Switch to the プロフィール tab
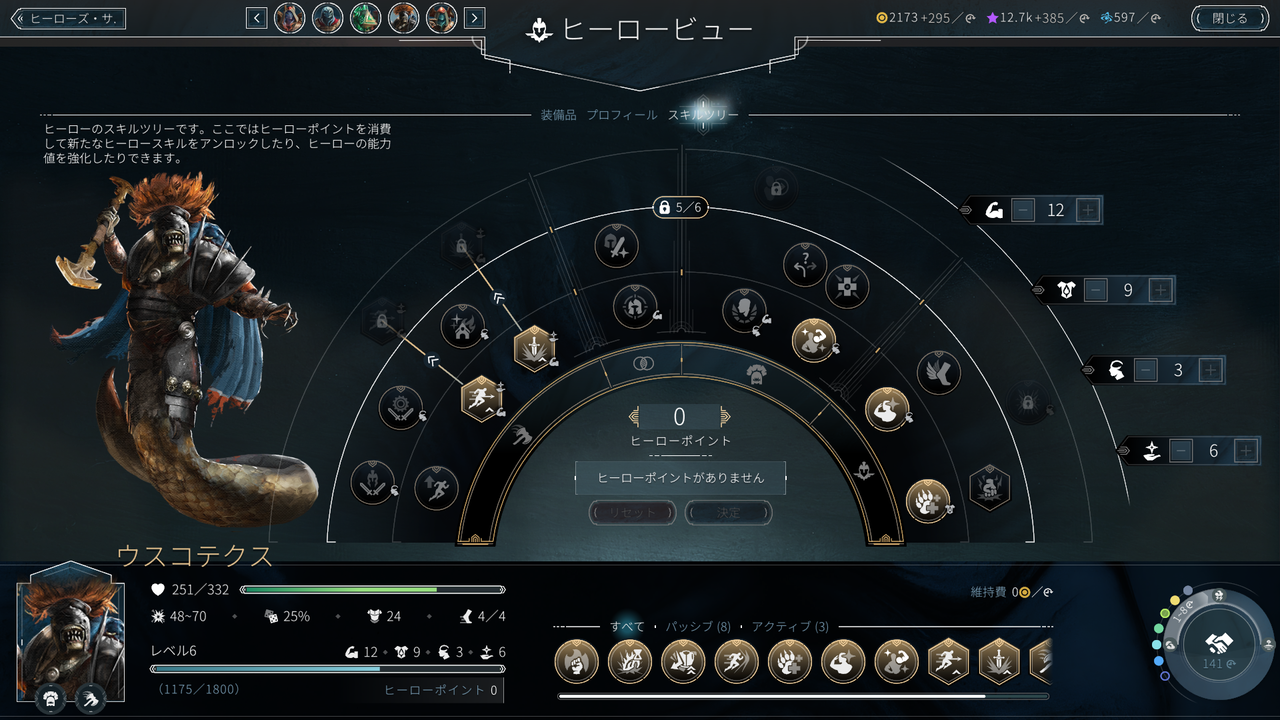This screenshot has width=1280, height=720. (622, 115)
